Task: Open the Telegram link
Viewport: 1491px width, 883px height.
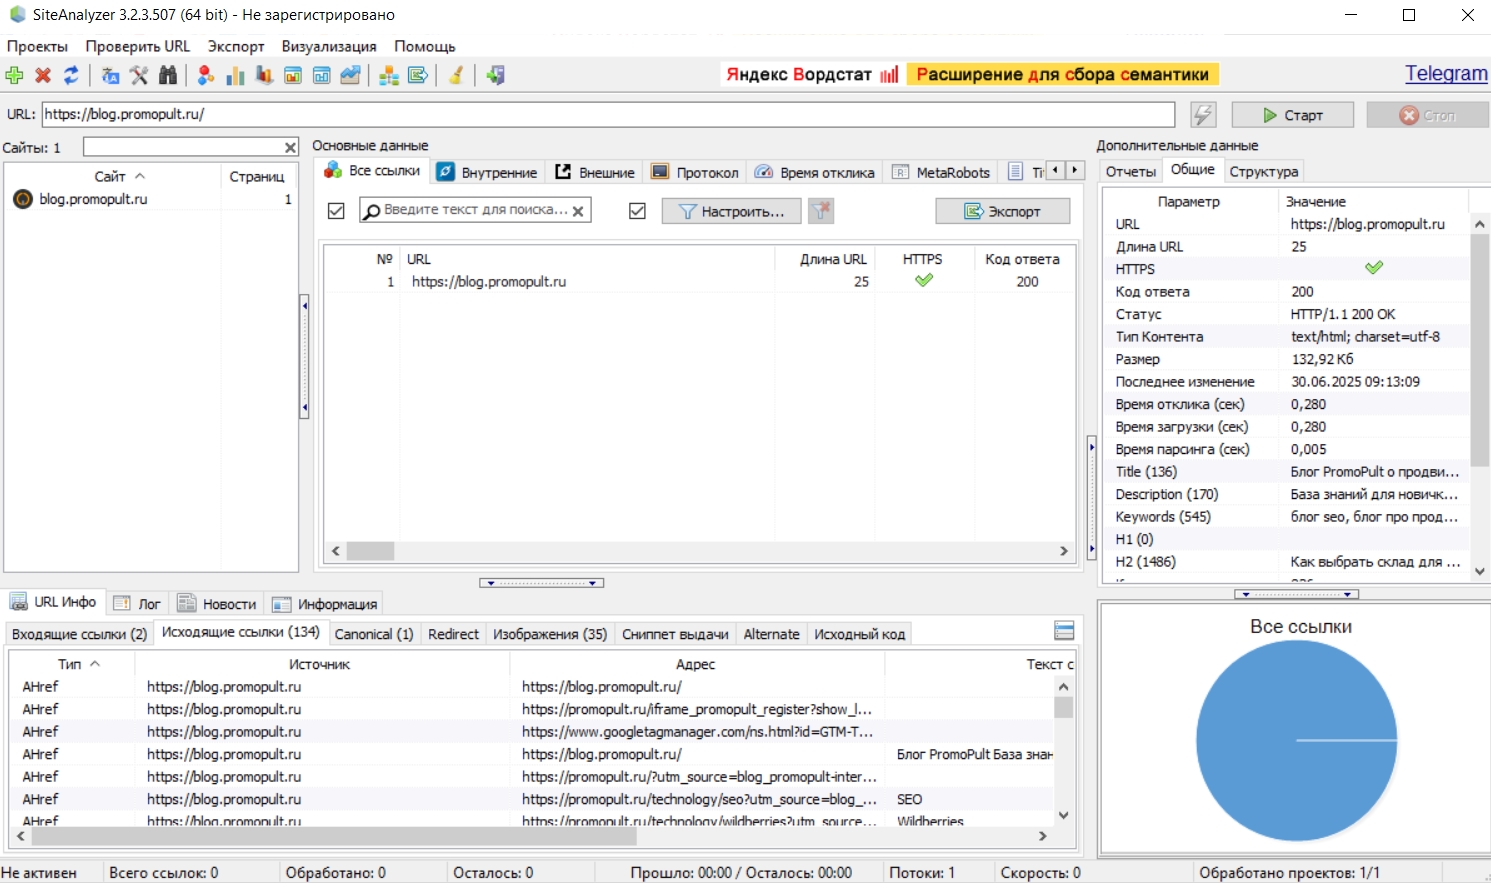Action: tap(1445, 73)
